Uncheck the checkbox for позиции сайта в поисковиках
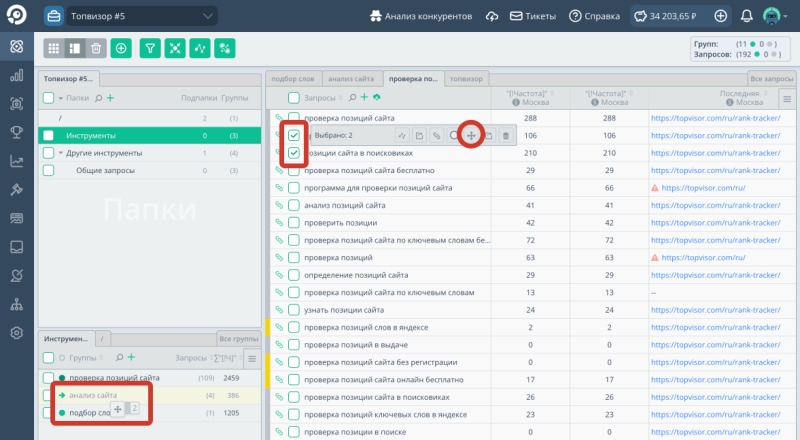The width and height of the screenshot is (800, 440). (x=294, y=153)
